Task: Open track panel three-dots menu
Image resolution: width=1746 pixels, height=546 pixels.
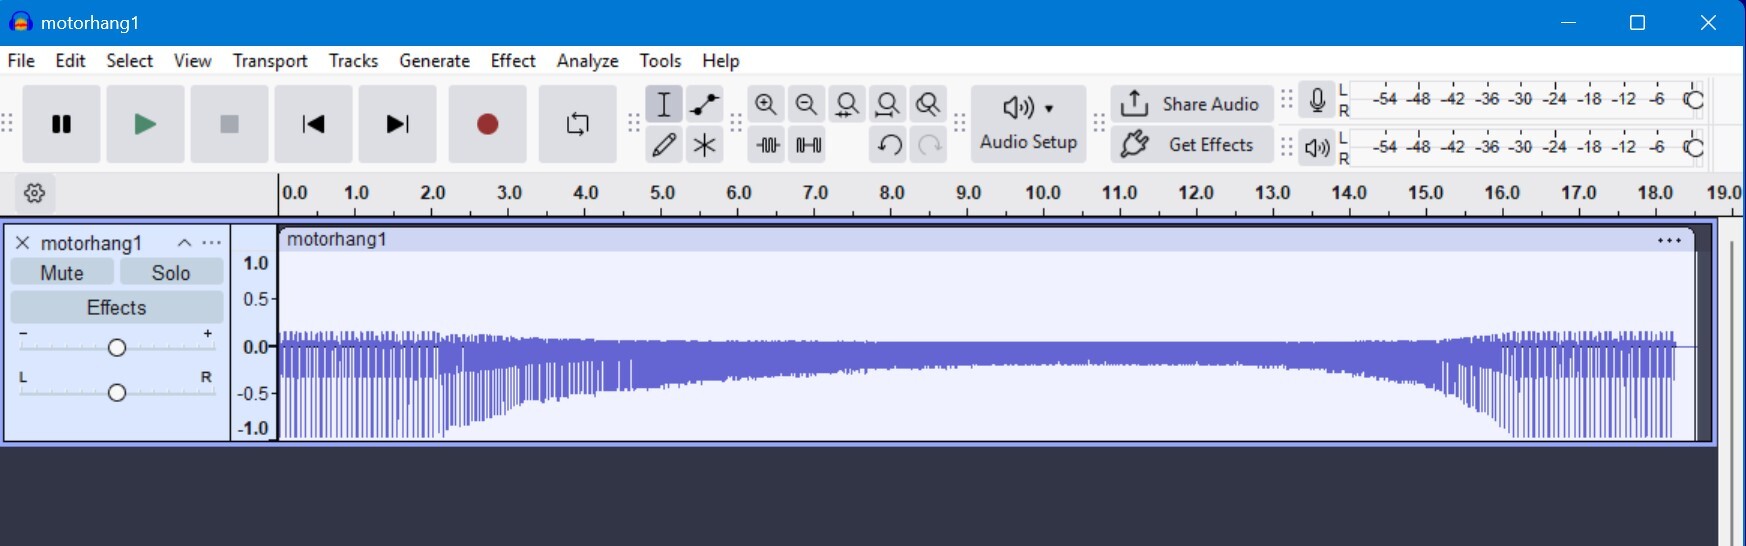Action: point(211,243)
